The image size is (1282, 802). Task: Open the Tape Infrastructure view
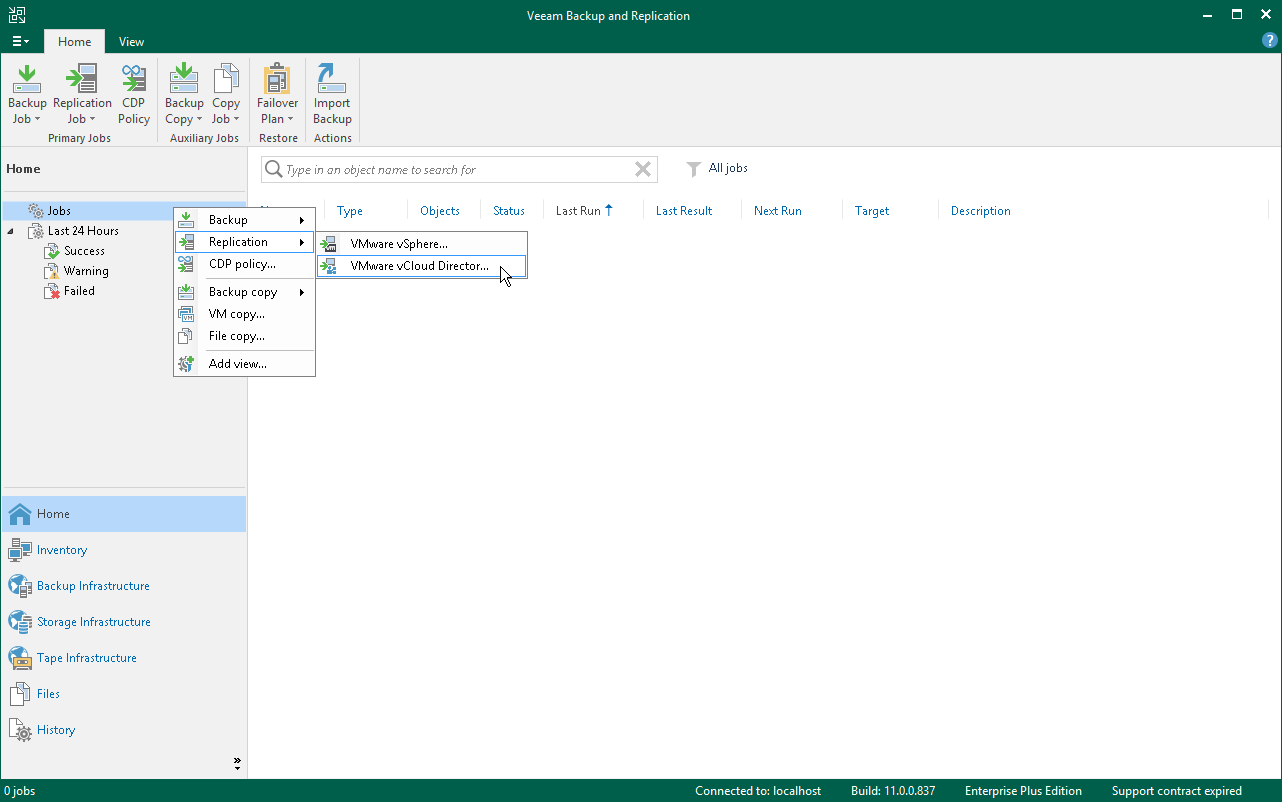[124, 658]
